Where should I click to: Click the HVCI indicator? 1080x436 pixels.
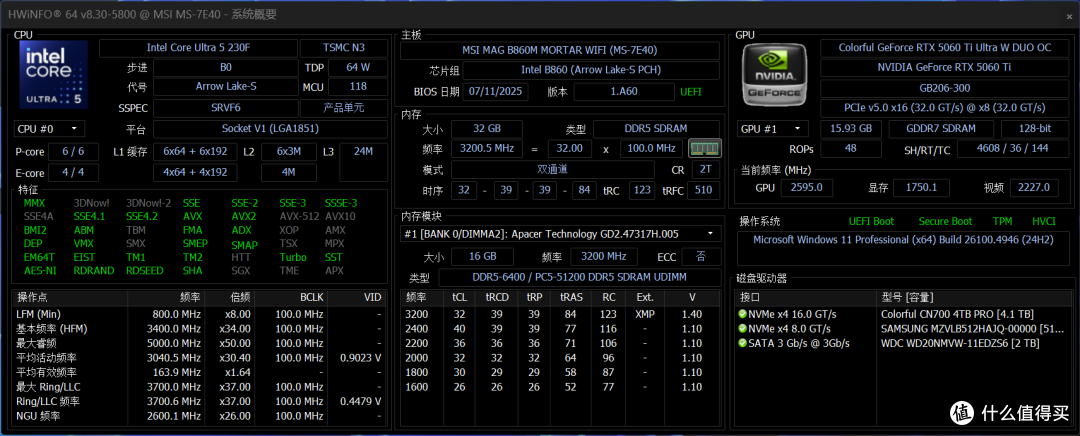coord(1044,221)
